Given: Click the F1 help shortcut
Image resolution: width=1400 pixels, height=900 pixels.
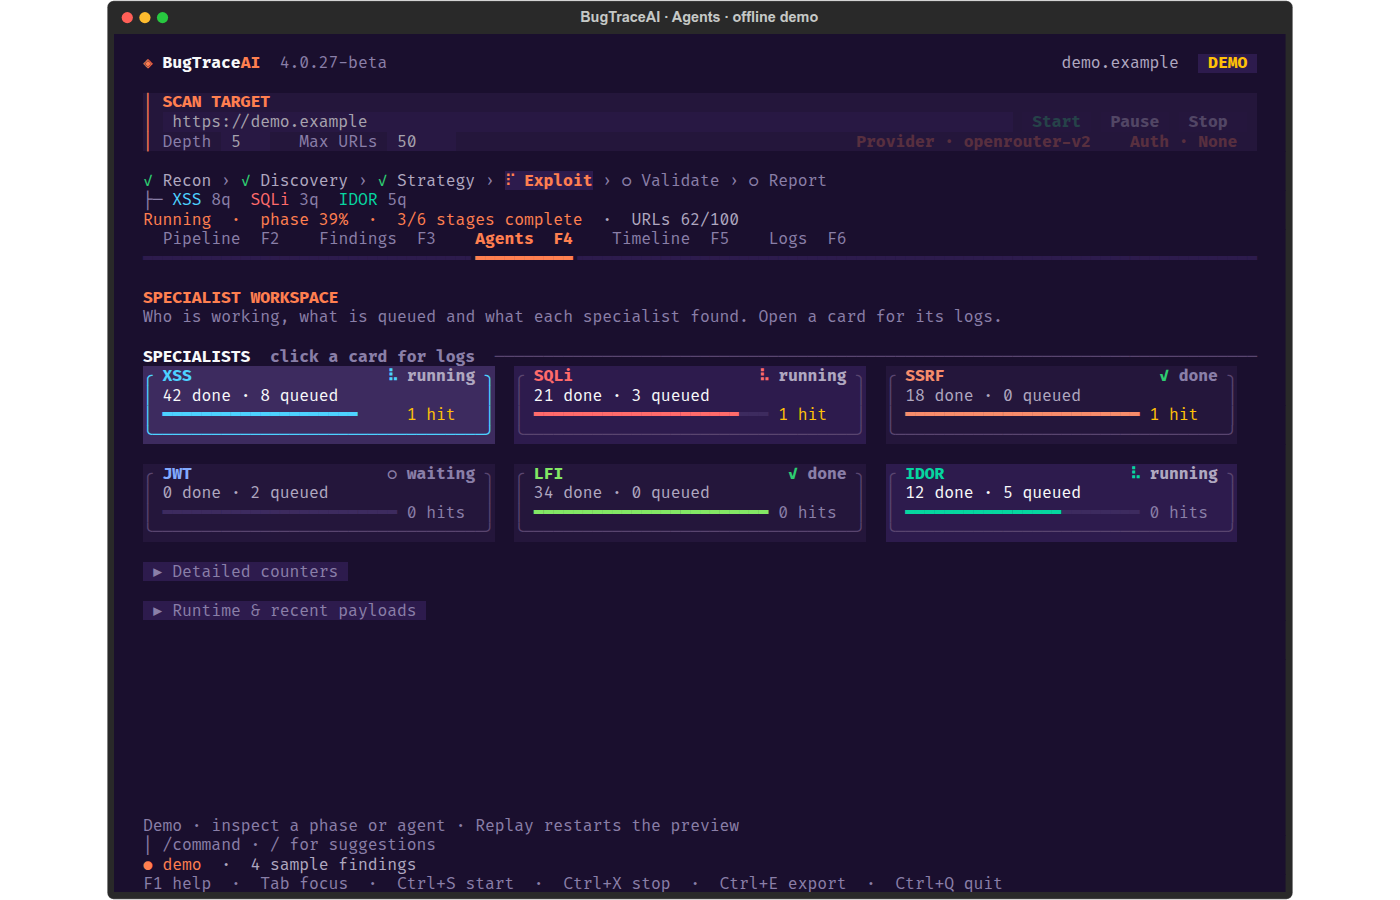Looking at the screenshot, I should [177, 884].
